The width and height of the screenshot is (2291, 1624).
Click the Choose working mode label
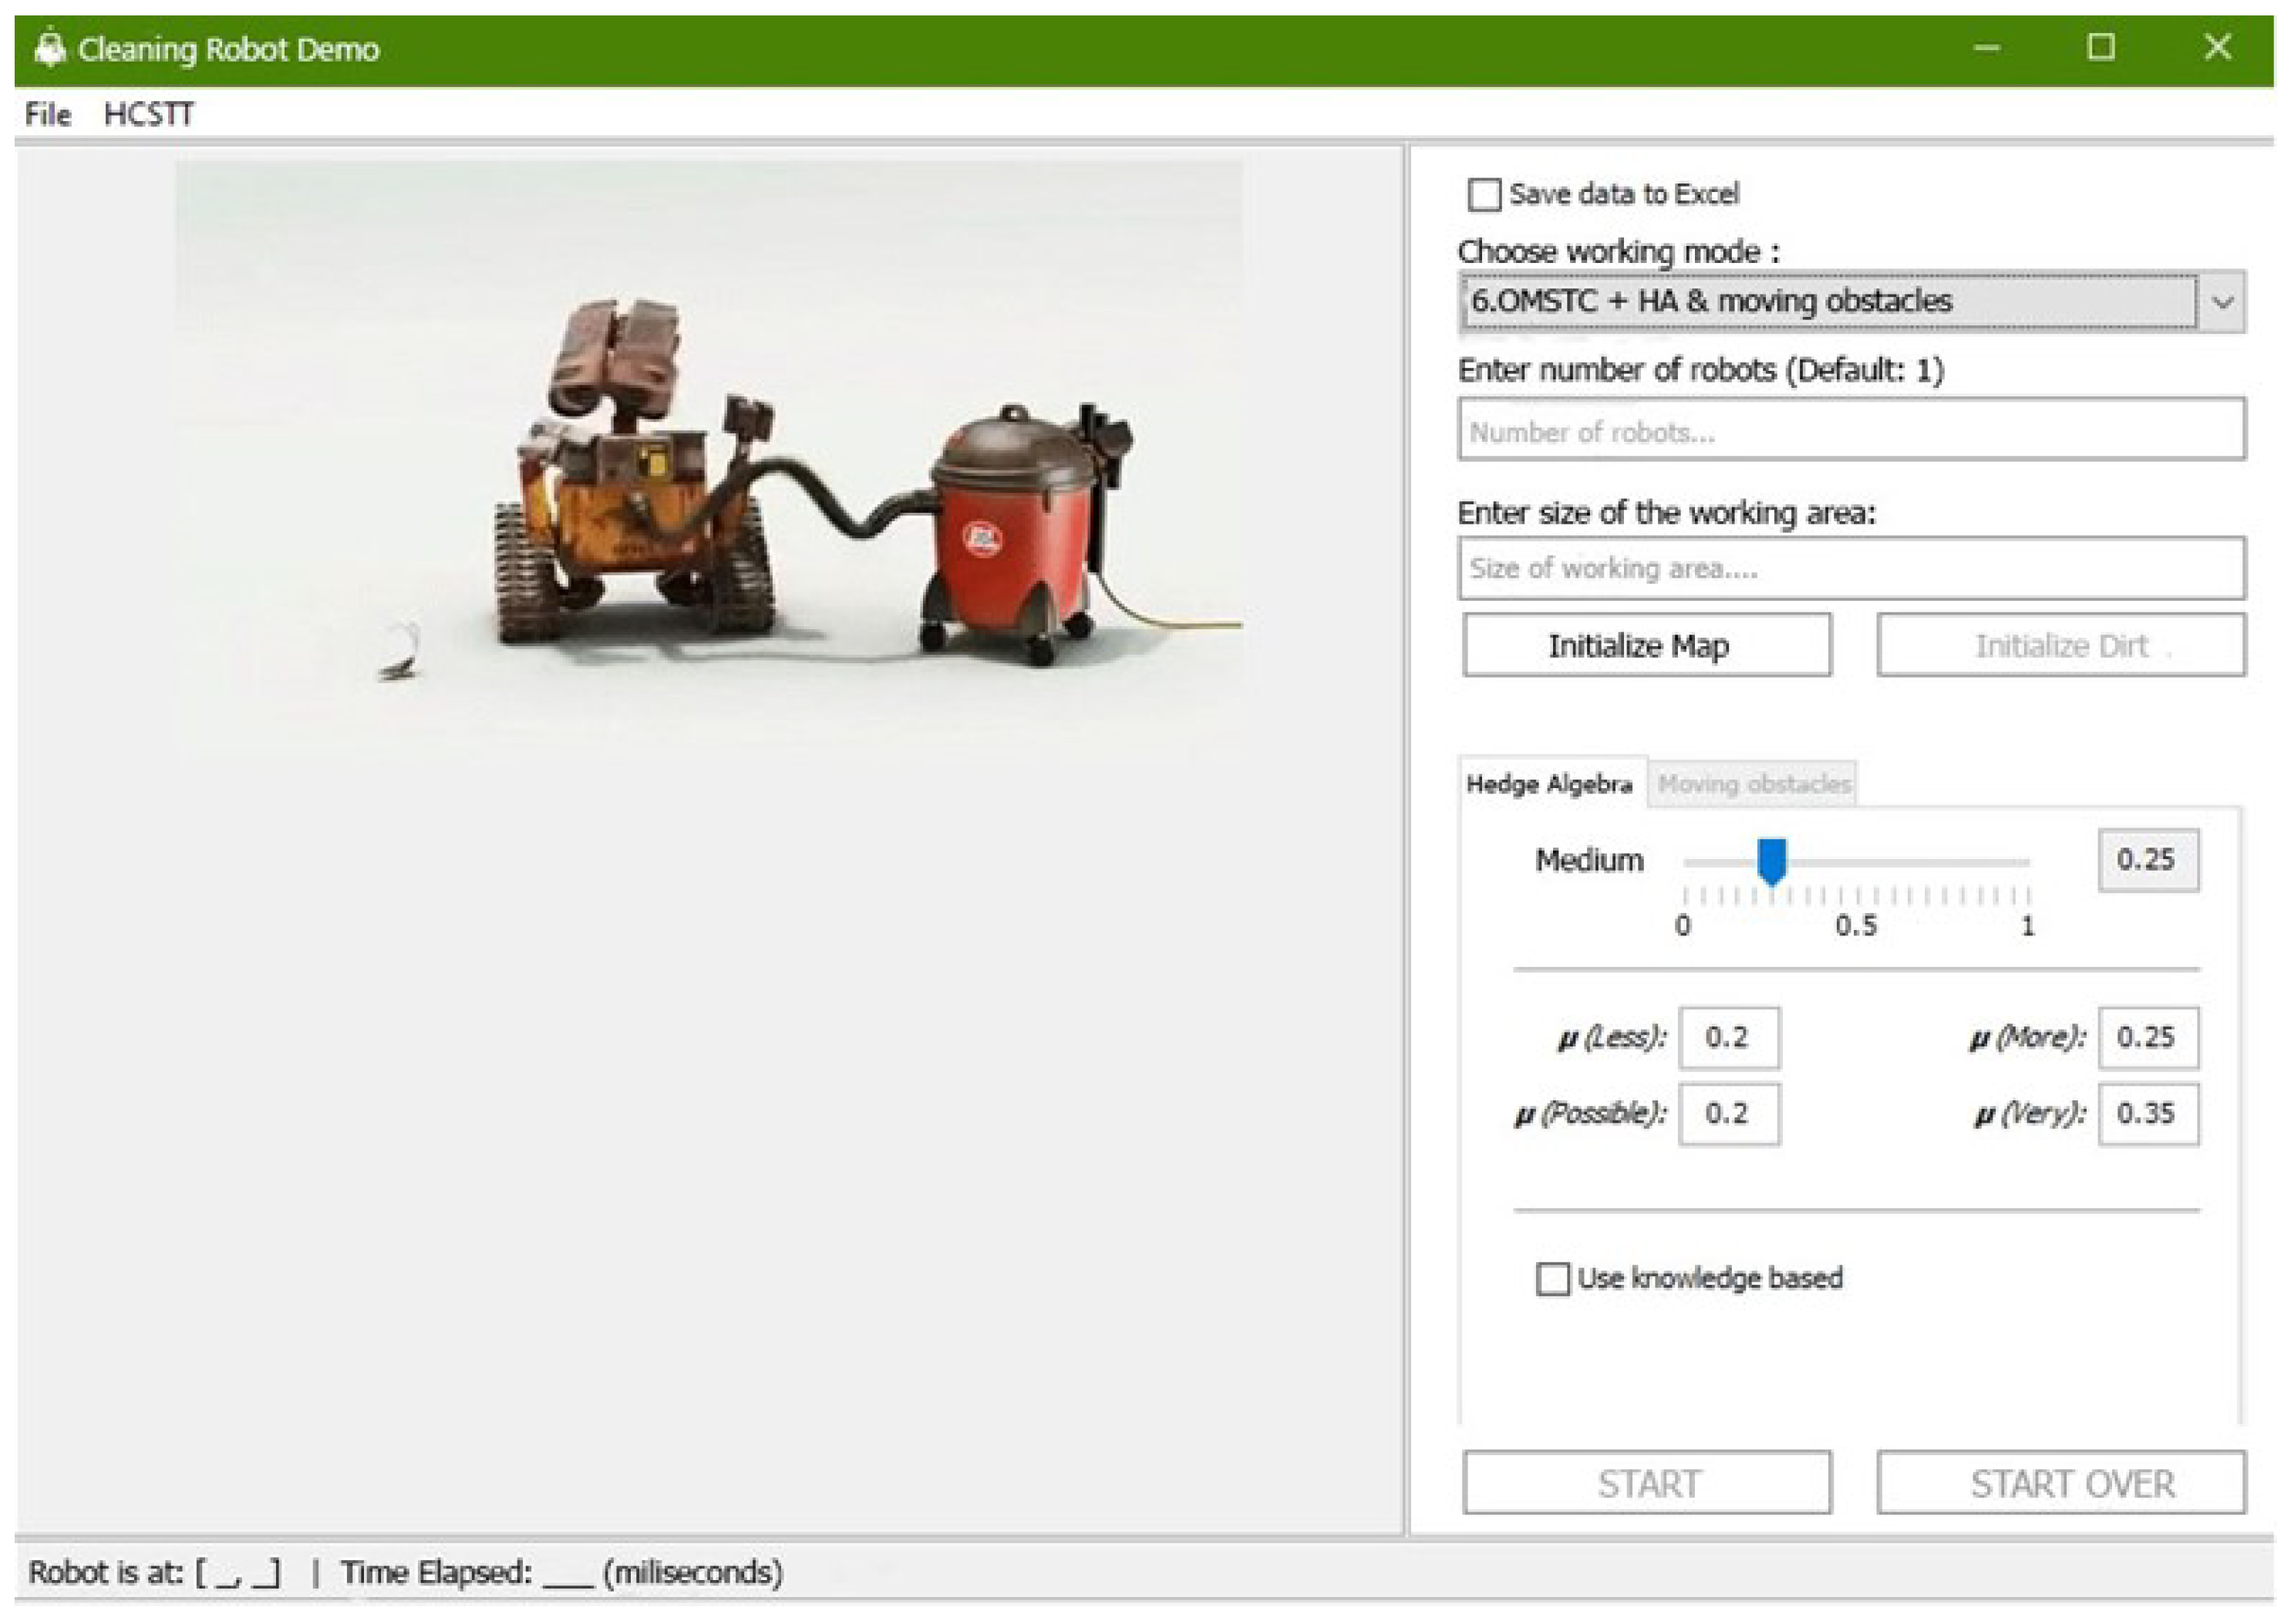pos(1618,251)
